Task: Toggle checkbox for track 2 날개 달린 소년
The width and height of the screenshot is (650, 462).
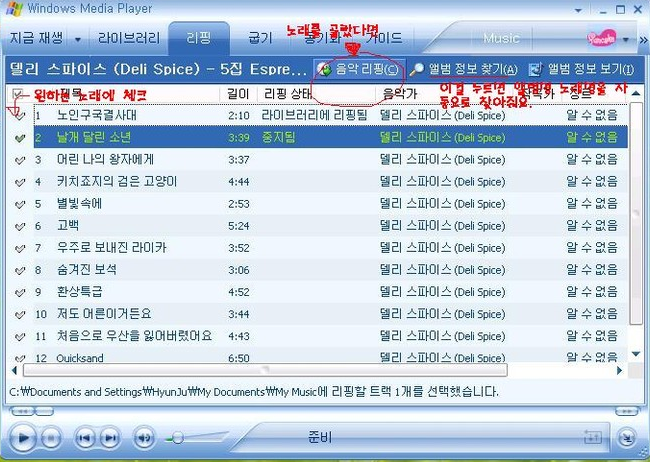Action: 19,137
